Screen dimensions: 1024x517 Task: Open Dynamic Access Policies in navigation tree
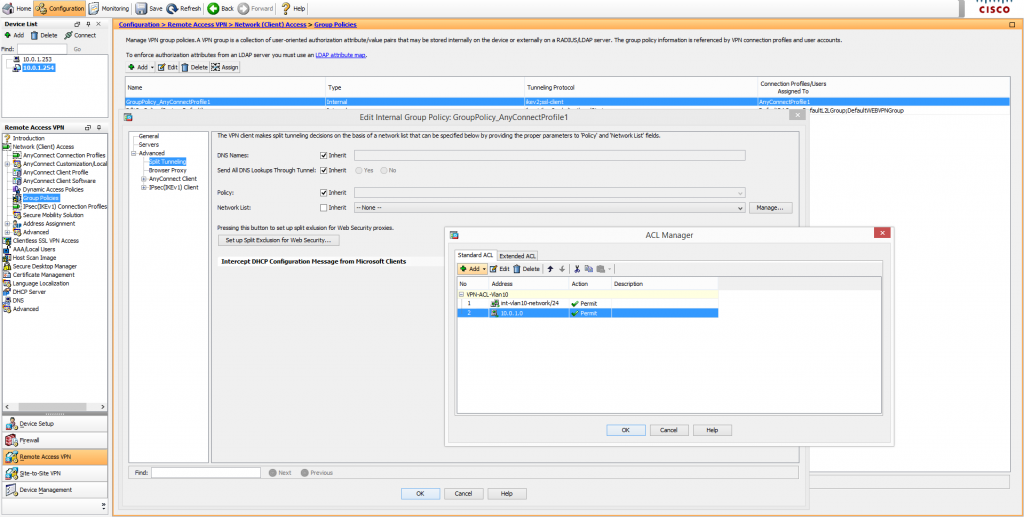[53, 189]
